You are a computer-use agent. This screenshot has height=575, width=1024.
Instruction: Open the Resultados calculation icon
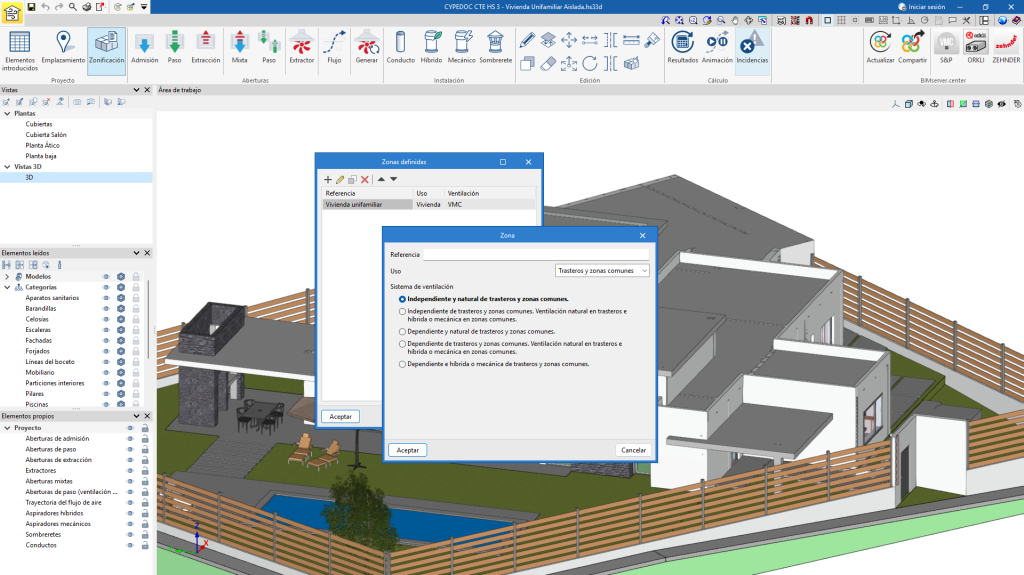(683, 47)
